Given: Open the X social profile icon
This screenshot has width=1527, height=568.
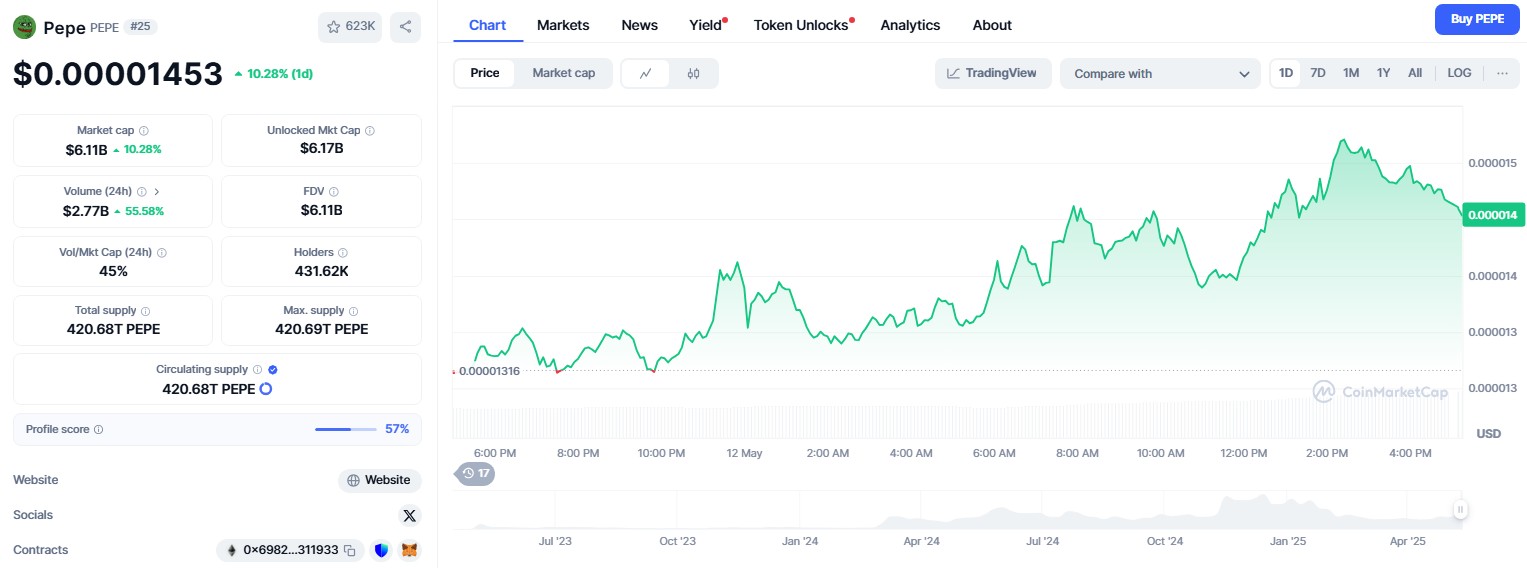Looking at the screenshot, I should [408, 515].
